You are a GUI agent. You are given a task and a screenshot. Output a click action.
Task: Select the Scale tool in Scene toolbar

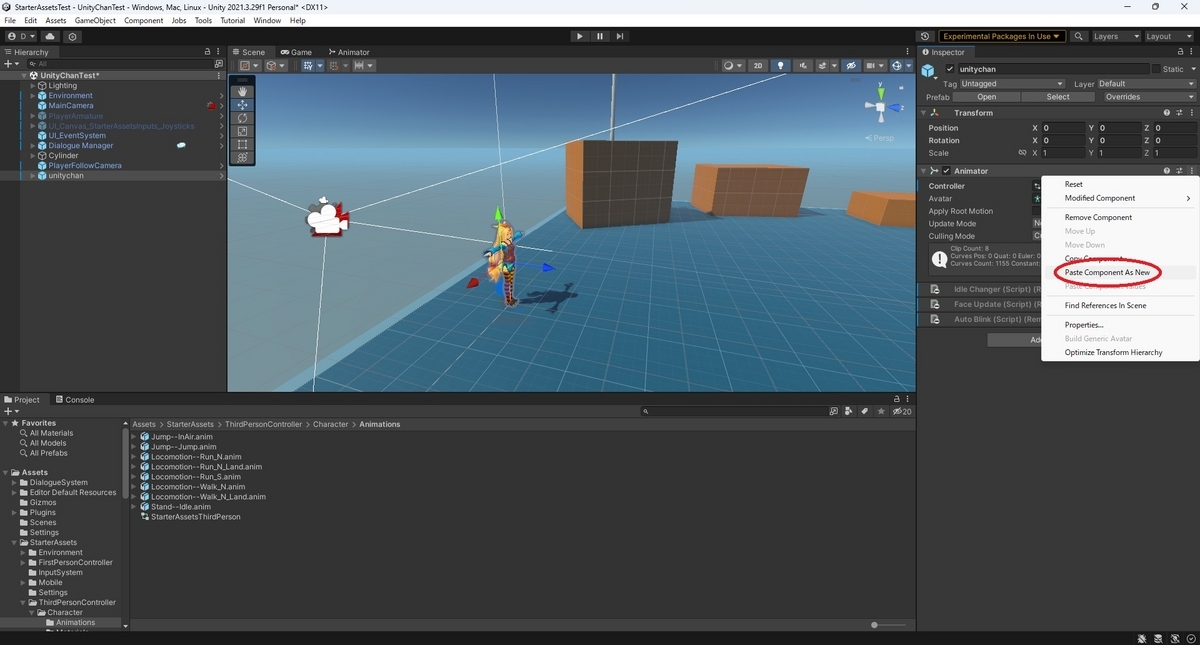click(242, 131)
